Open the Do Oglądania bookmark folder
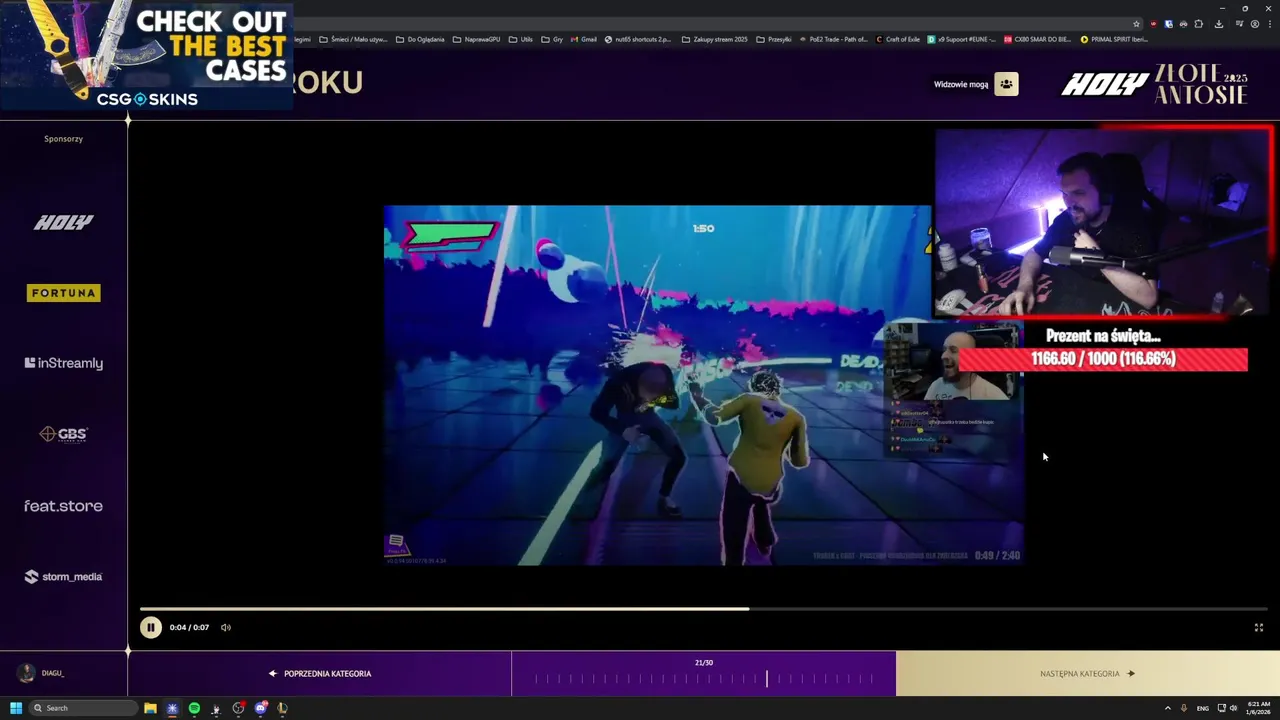The width and height of the screenshot is (1280, 720). 420,39
